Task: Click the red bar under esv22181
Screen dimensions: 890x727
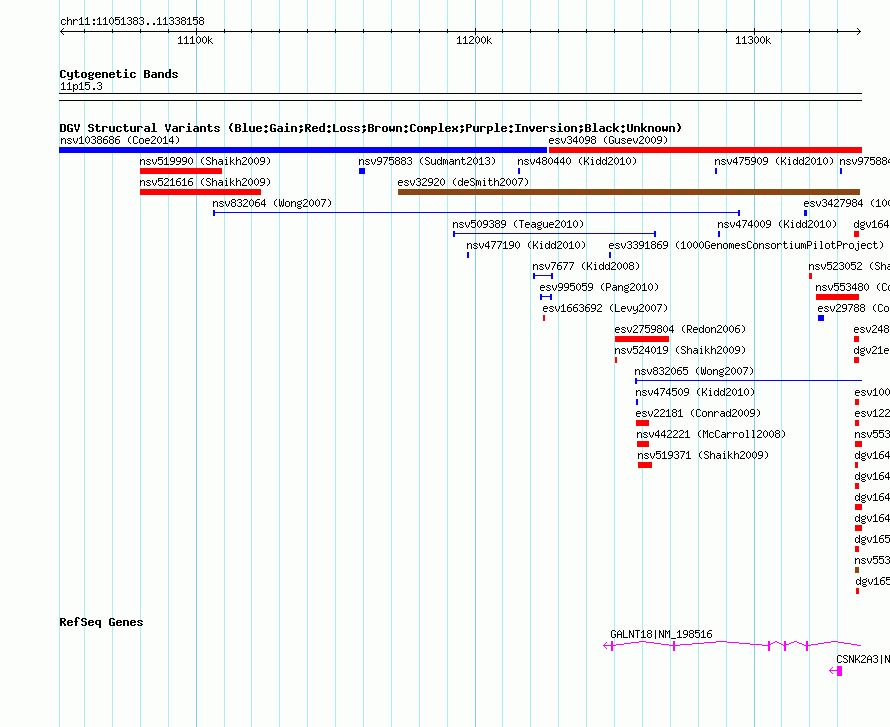Action: click(x=643, y=423)
